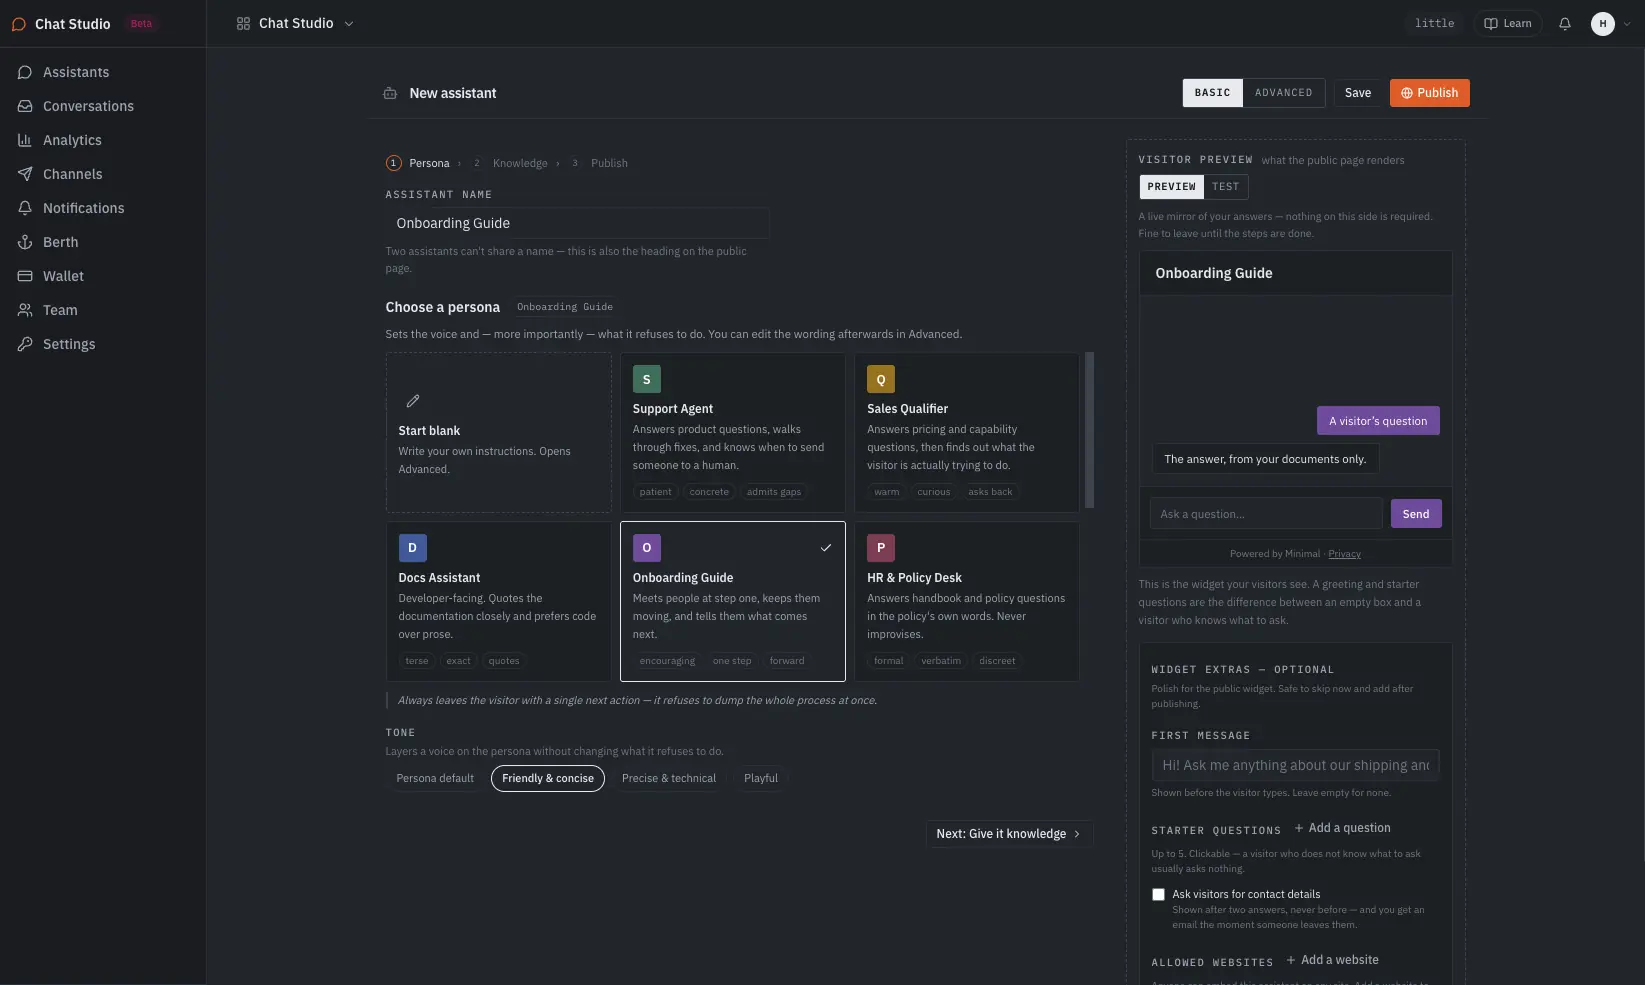Open the Analytics chart icon
This screenshot has height=985, width=1645.
click(25, 140)
